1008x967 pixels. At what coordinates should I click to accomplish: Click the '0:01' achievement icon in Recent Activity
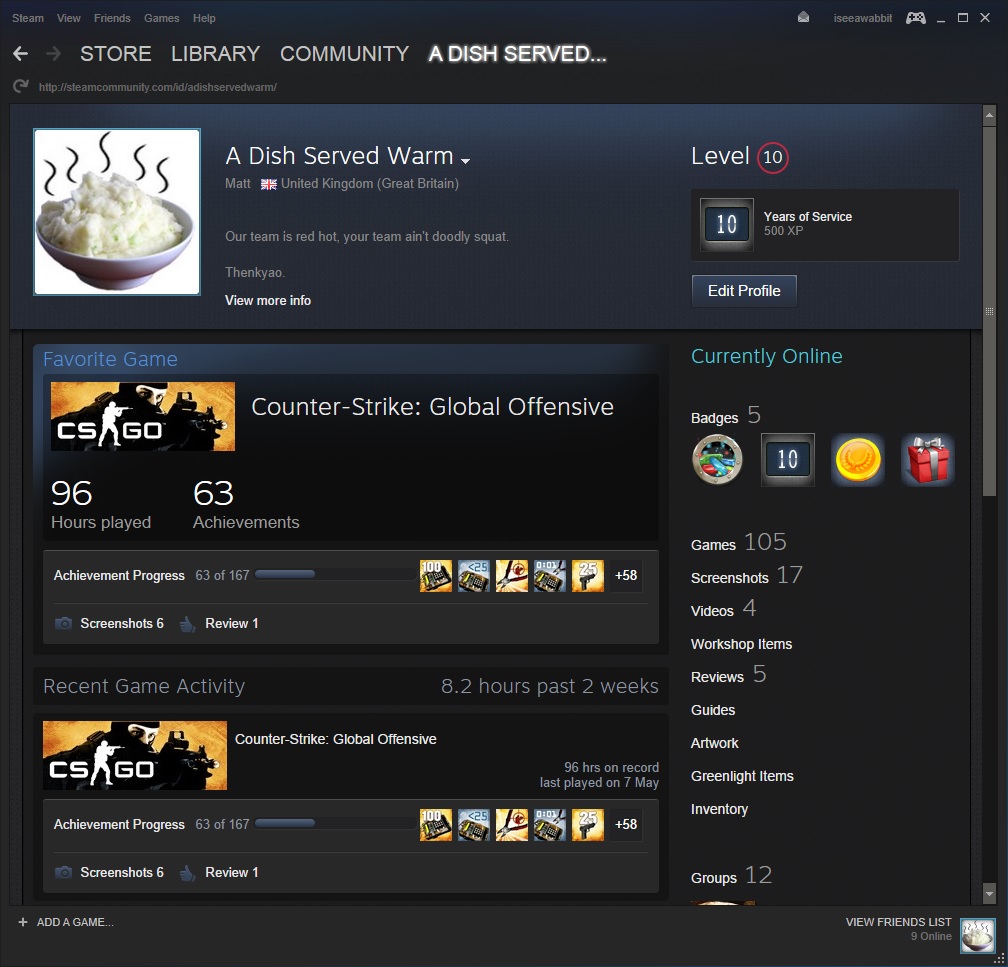click(x=550, y=824)
